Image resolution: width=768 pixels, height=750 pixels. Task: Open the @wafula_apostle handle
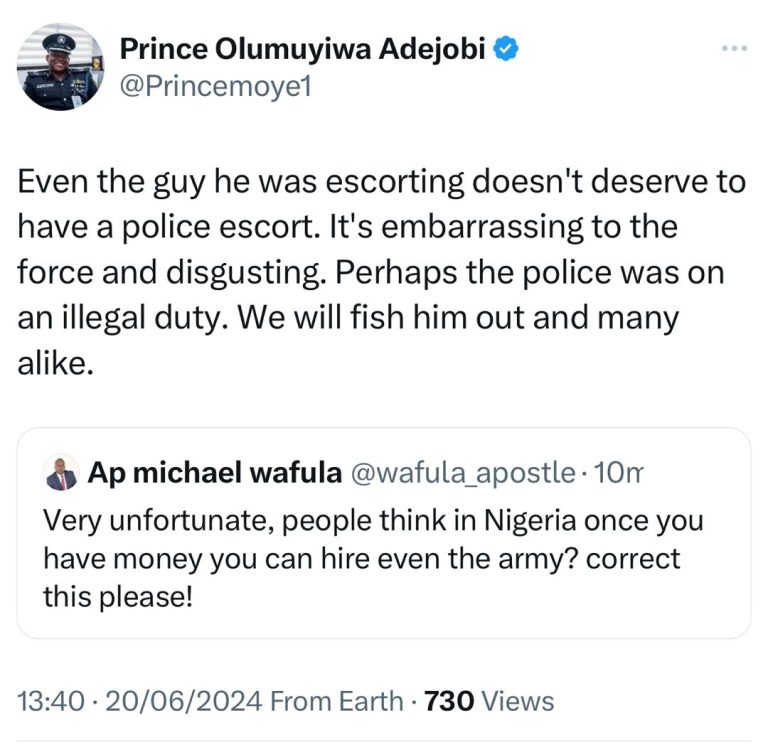point(461,475)
